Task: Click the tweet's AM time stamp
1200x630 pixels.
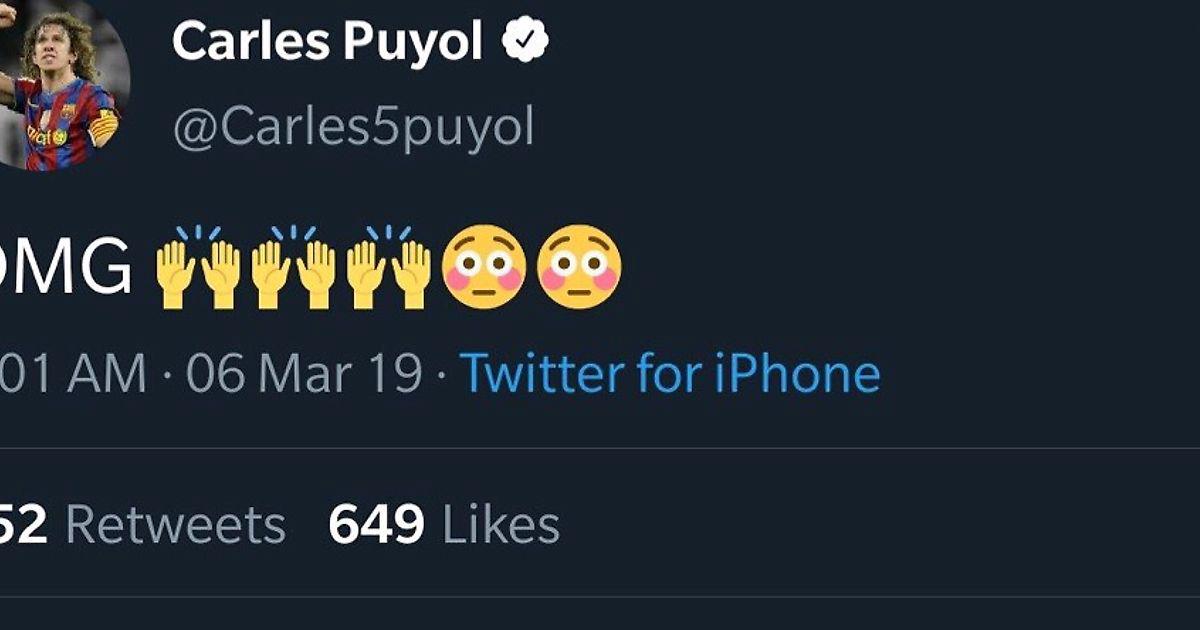Action: point(72,374)
